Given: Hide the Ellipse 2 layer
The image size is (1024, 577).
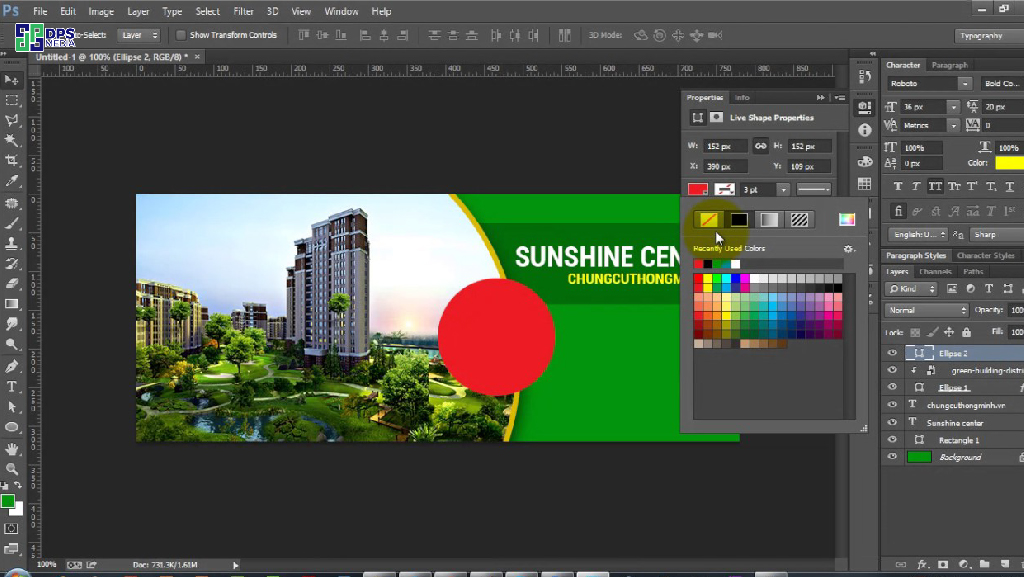Looking at the screenshot, I should click(x=892, y=352).
